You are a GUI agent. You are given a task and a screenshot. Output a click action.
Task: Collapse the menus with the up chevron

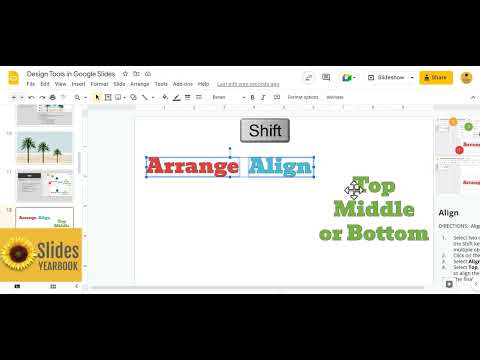(x=473, y=97)
